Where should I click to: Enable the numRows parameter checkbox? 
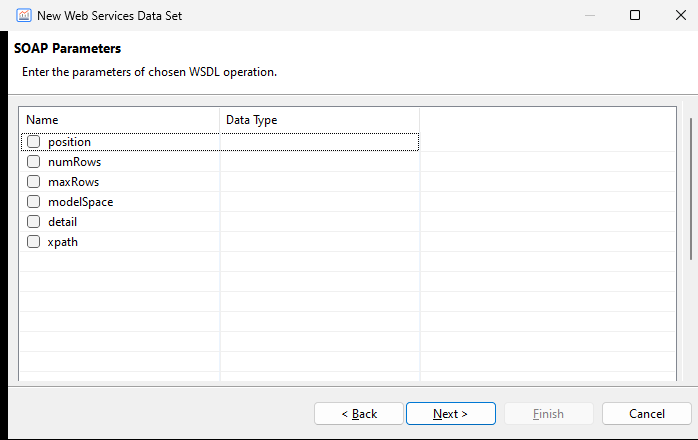(33, 162)
